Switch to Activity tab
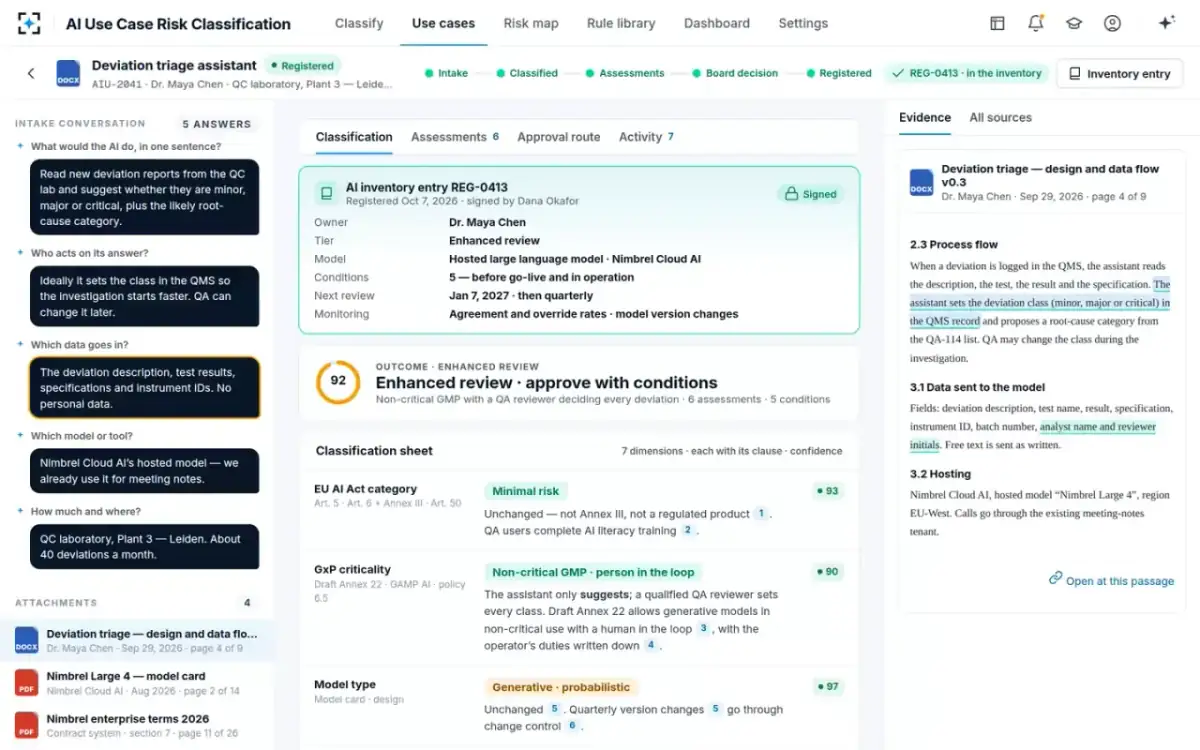 [646, 137]
